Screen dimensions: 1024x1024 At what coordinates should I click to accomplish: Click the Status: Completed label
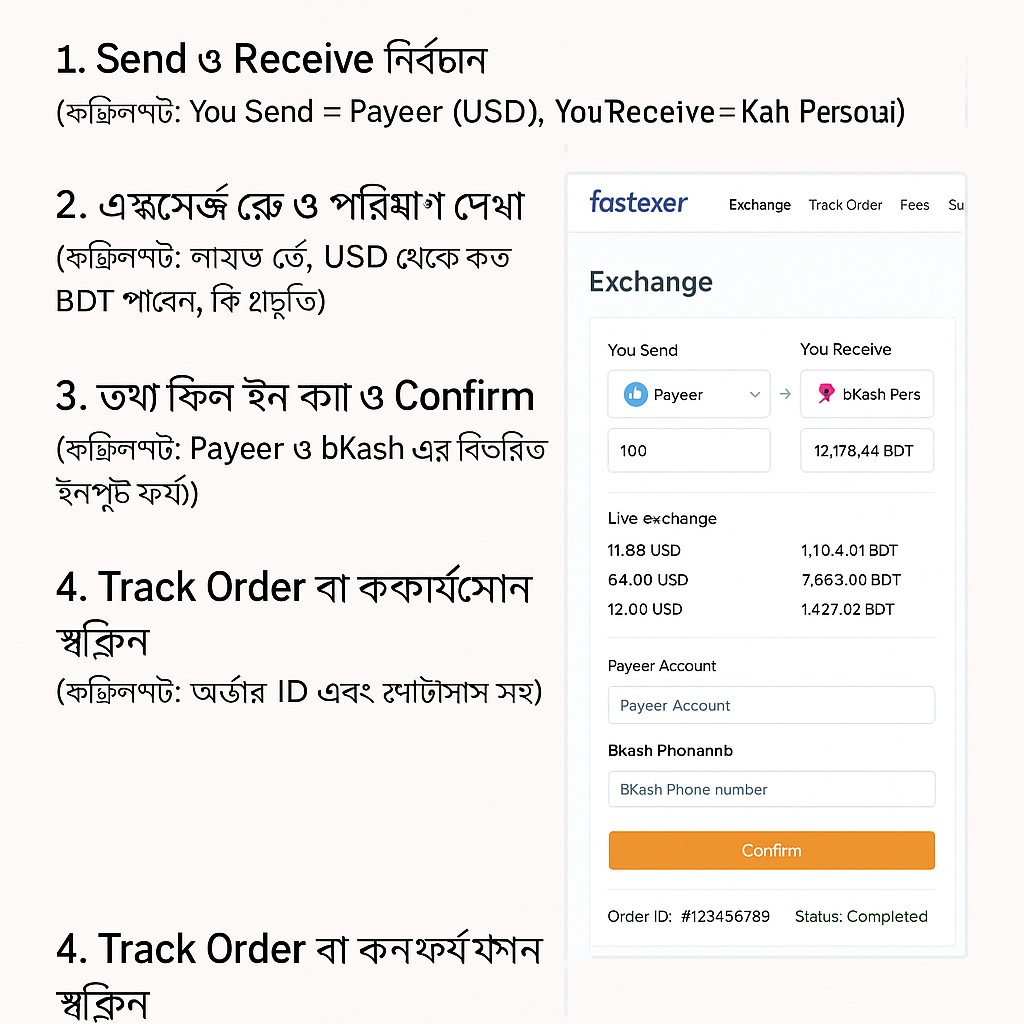tap(861, 917)
